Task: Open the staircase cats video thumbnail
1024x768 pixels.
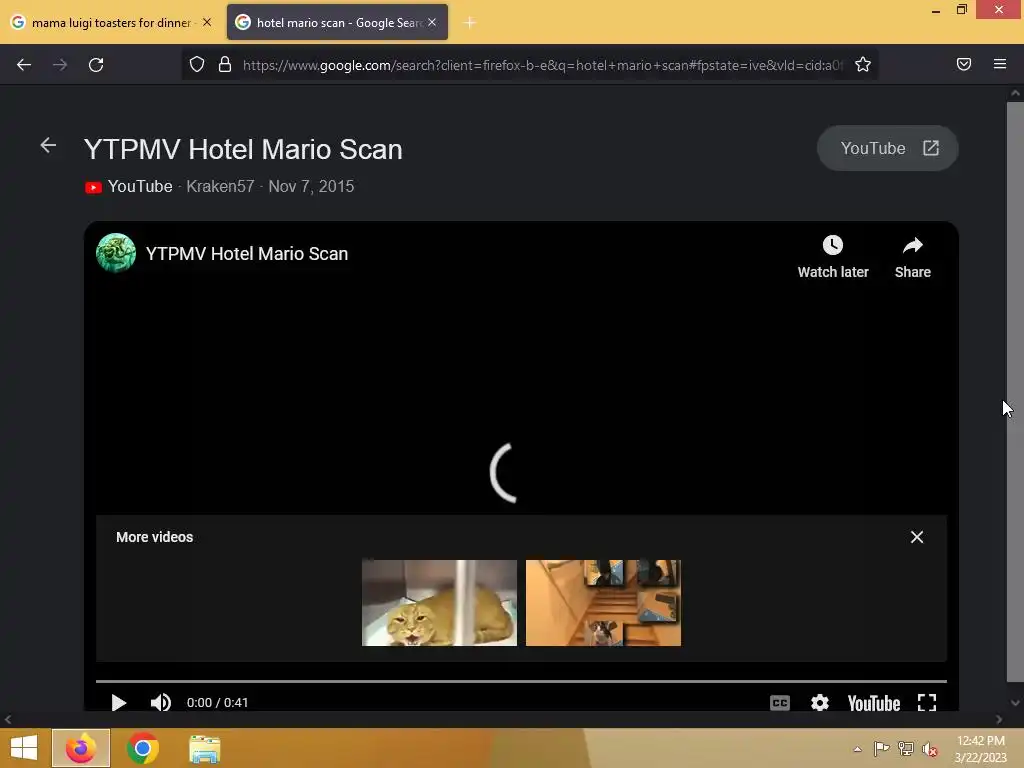Action: (x=603, y=603)
